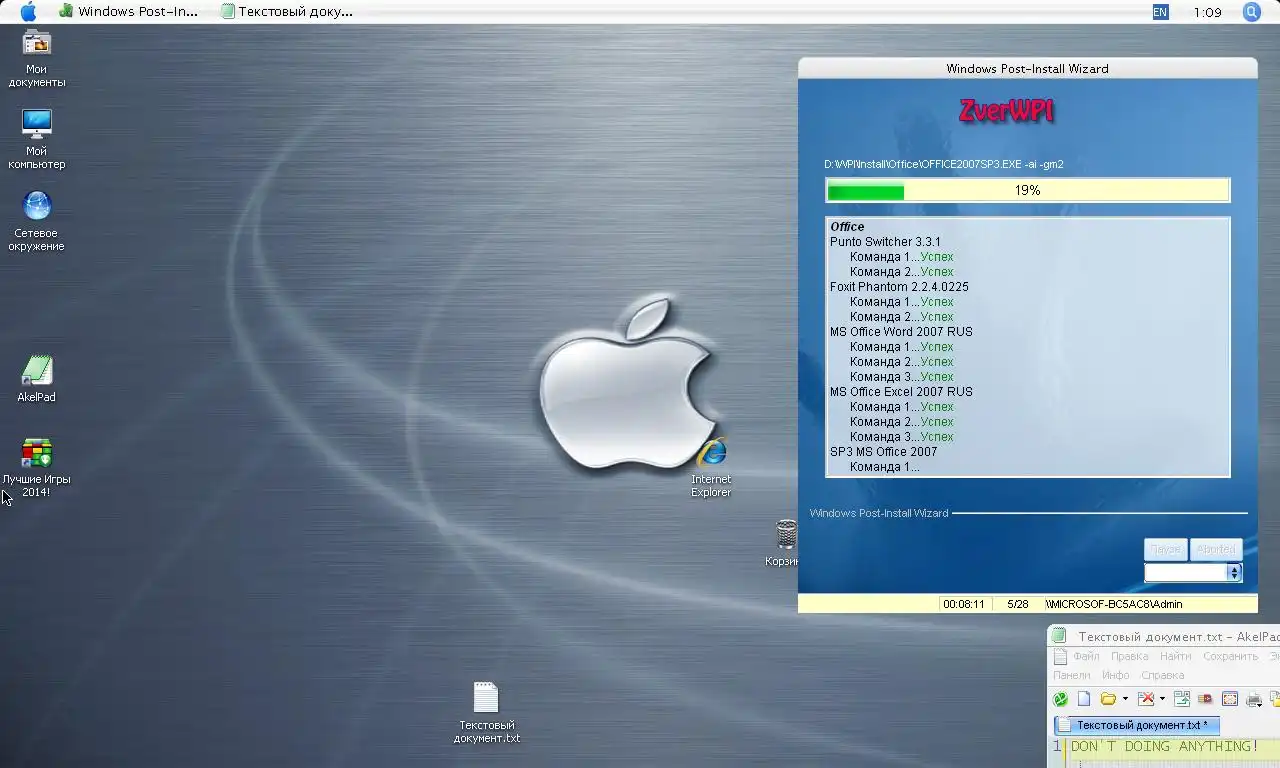Open the combo box below Pause button
This screenshot has width=1280, height=768.
click(x=1193, y=572)
